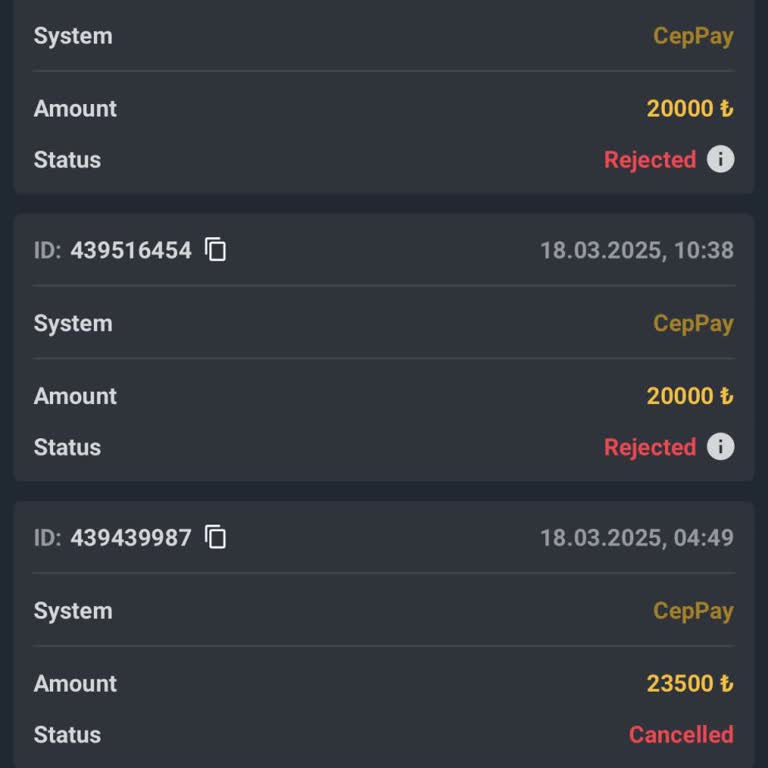
Task: Open rejection info icon in the topmost card
Action: coord(720,159)
